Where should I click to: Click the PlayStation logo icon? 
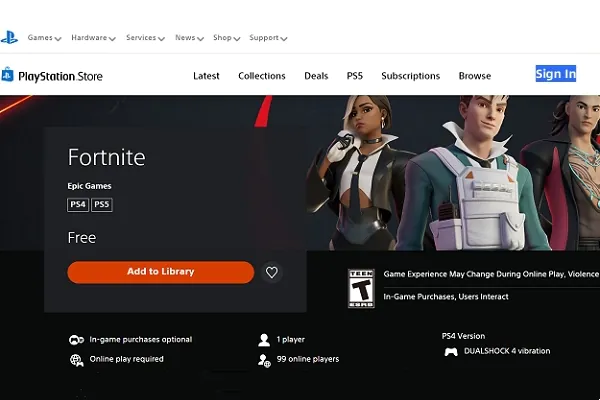[x=9, y=38]
